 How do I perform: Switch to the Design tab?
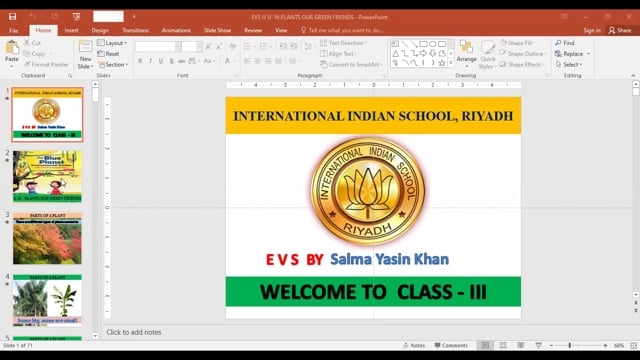pyautogui.click(x=100, y=30)
